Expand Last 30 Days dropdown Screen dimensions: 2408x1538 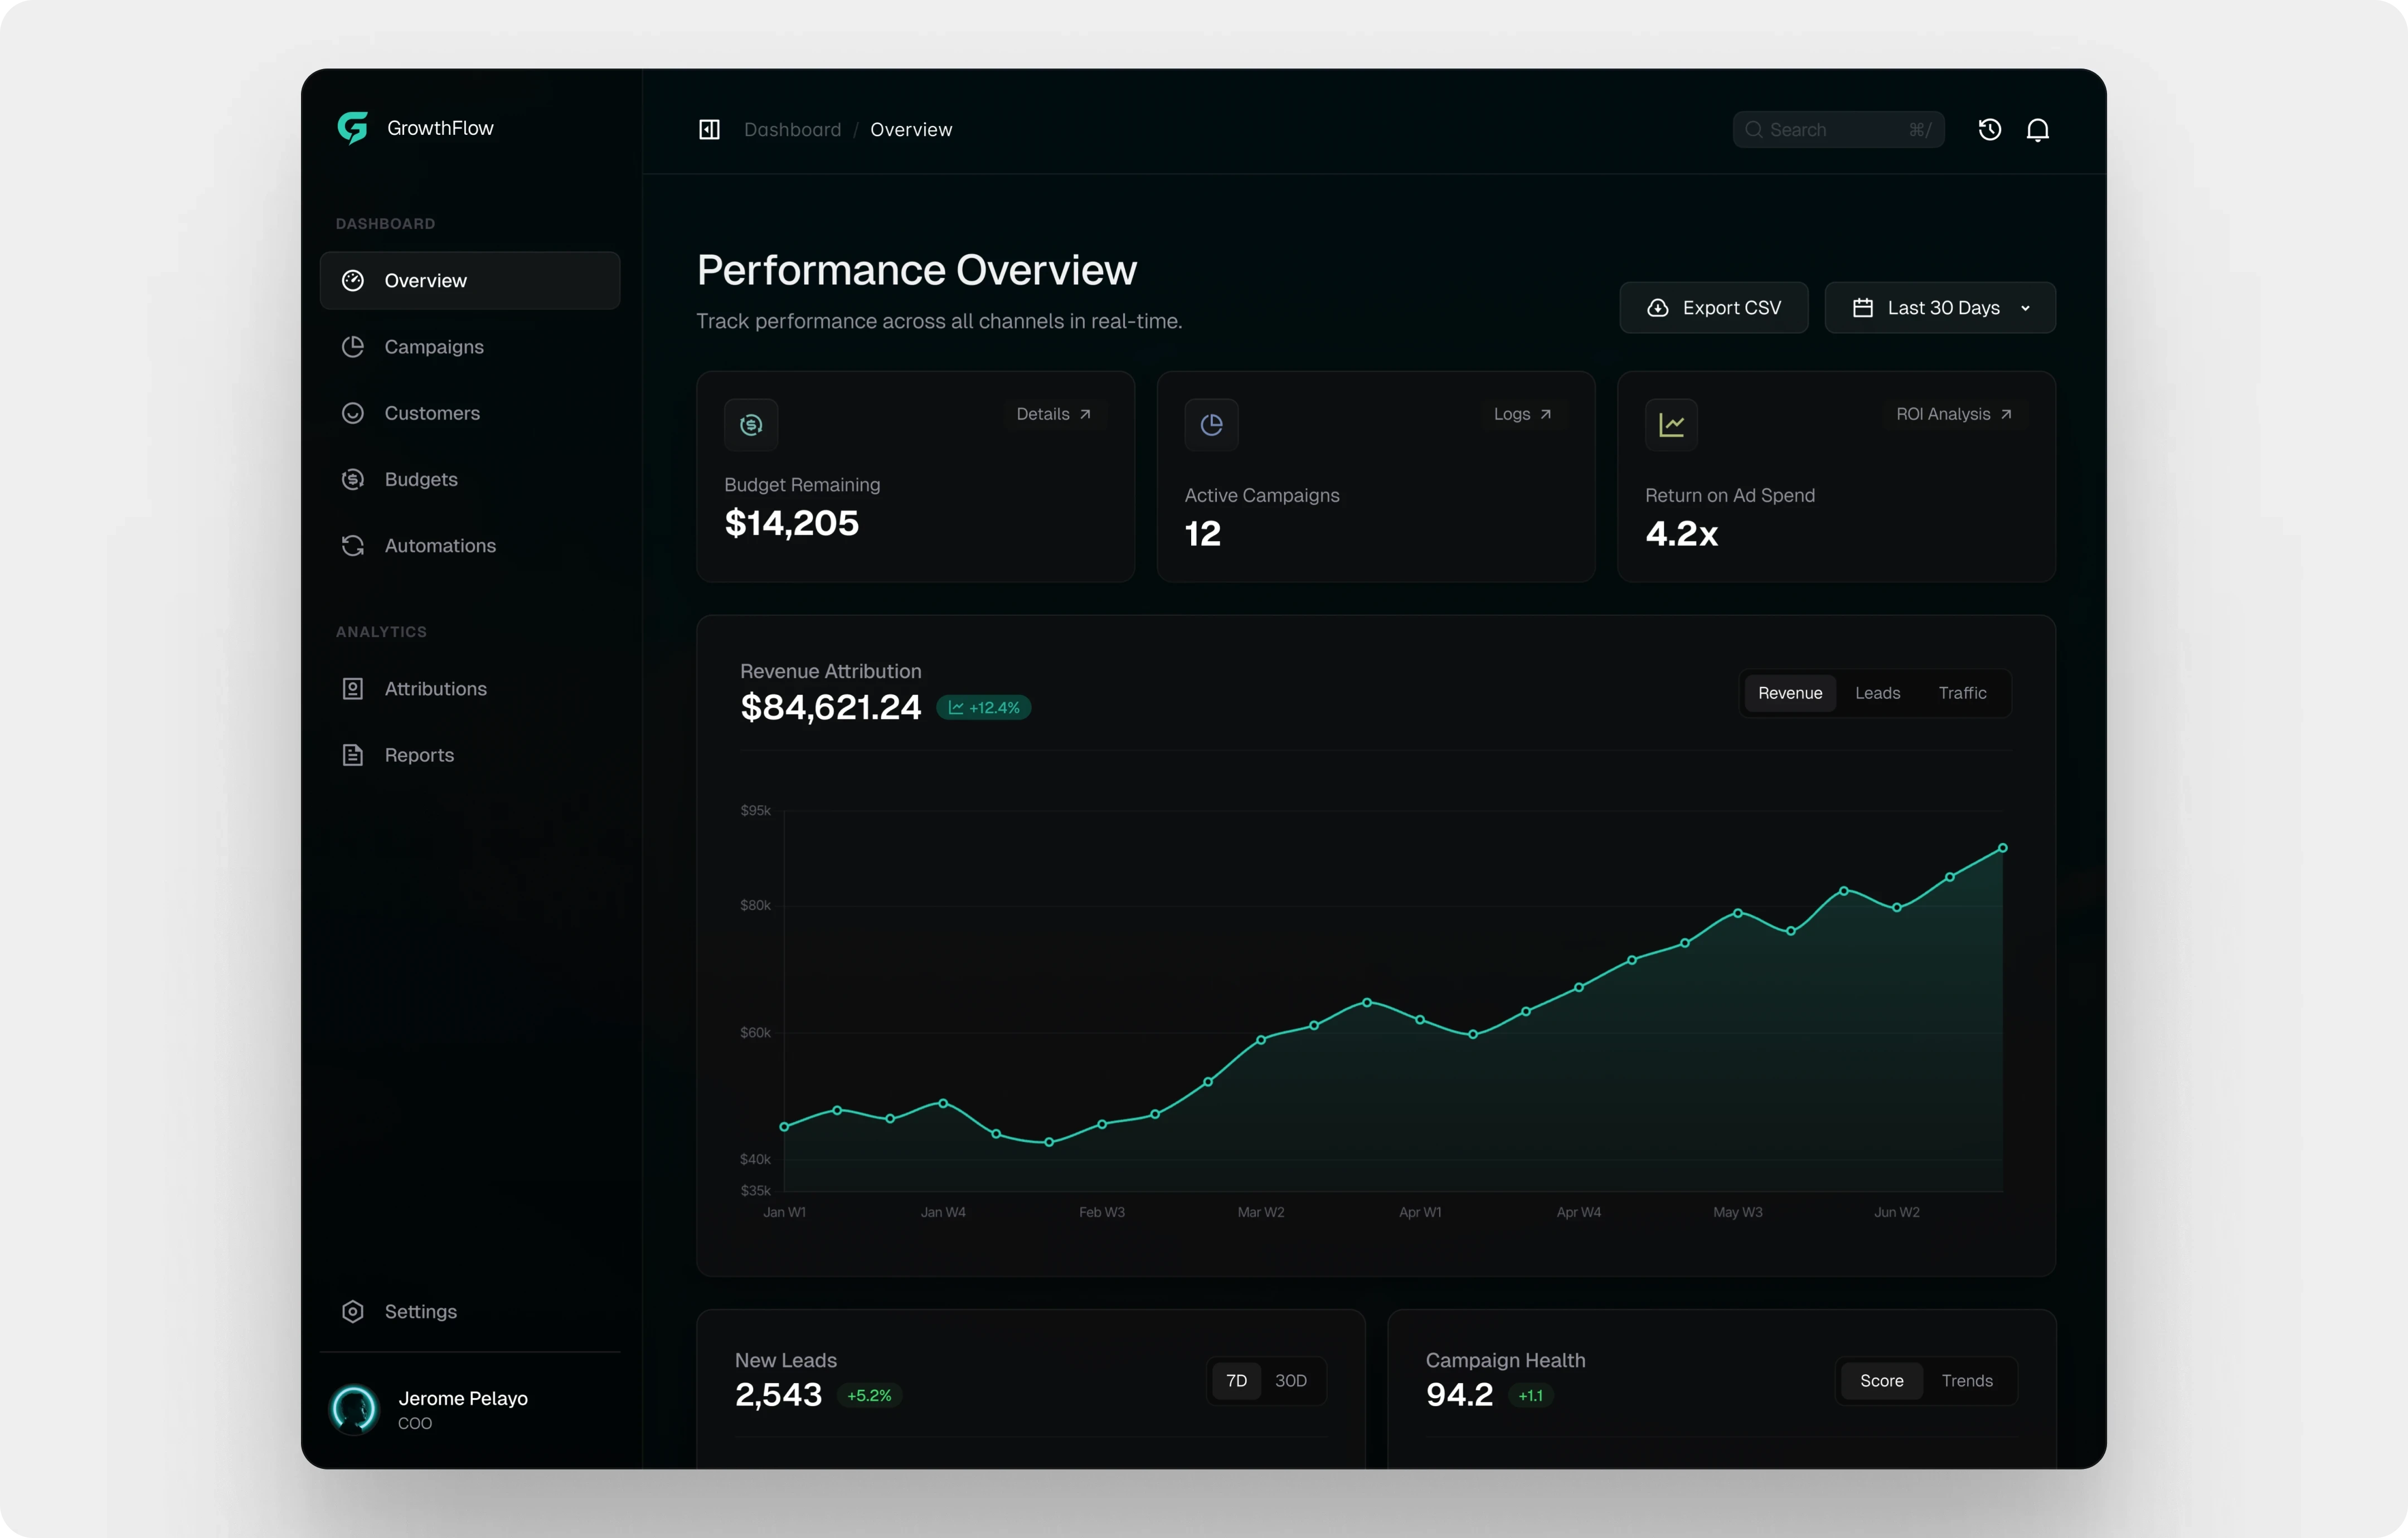tap(1940, 308)
